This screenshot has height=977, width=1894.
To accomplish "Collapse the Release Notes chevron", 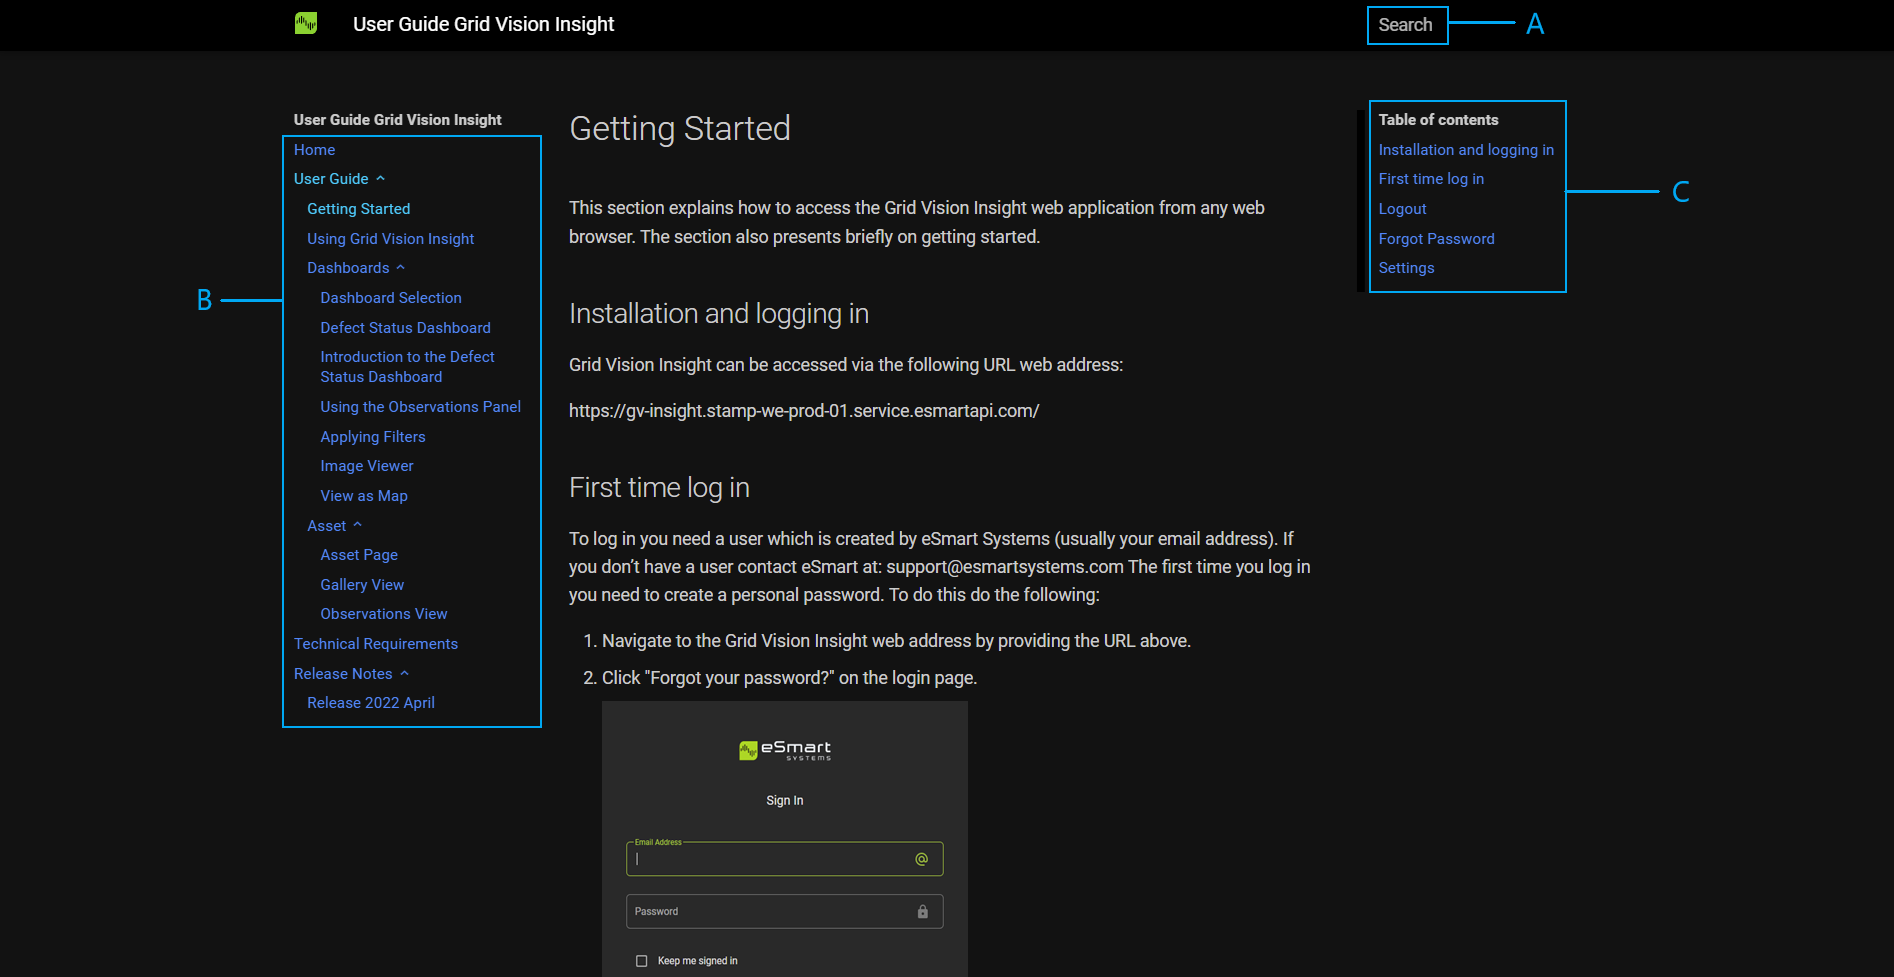I will click(x=404, y=674).
